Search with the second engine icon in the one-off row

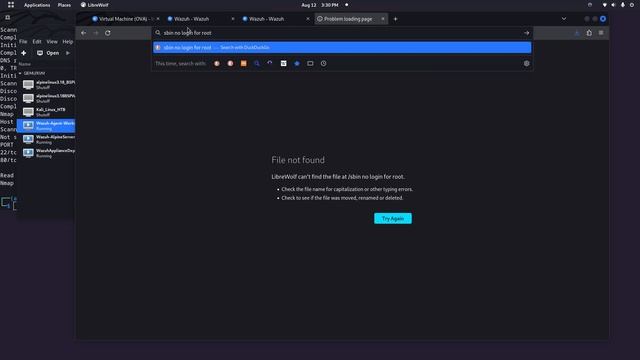(x=230, y=64)
